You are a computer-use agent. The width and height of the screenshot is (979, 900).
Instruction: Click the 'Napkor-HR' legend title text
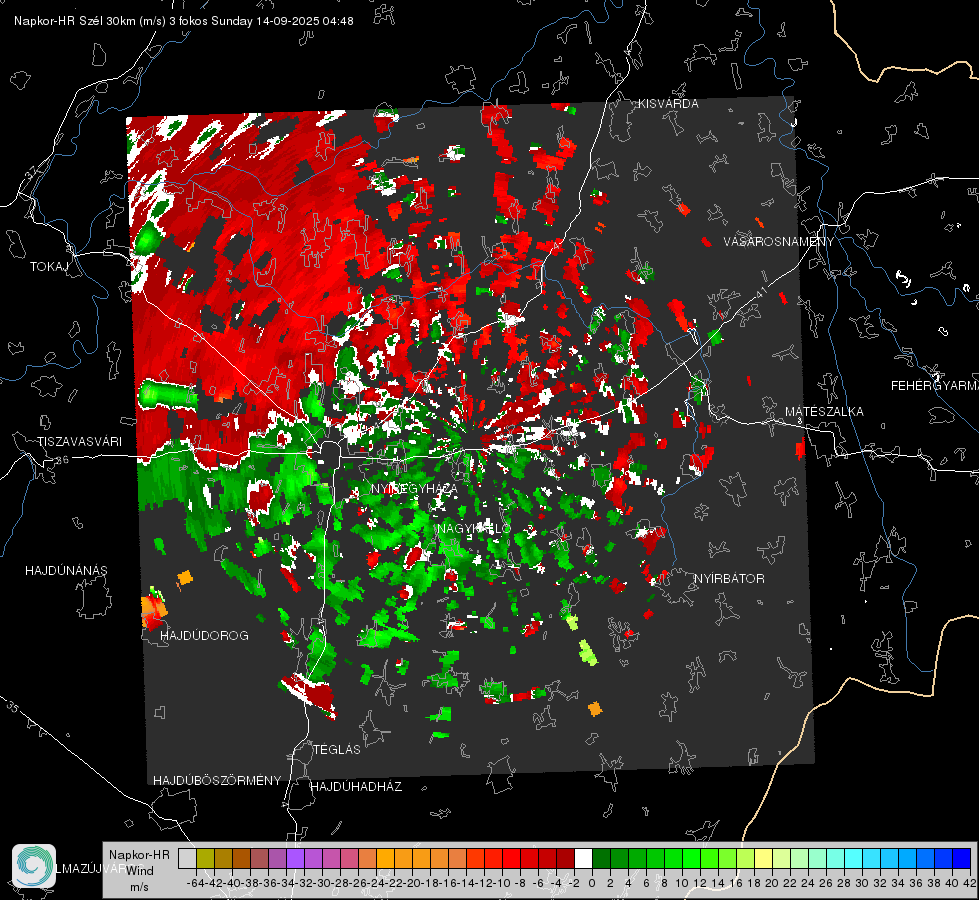click(x=139, y=855)
